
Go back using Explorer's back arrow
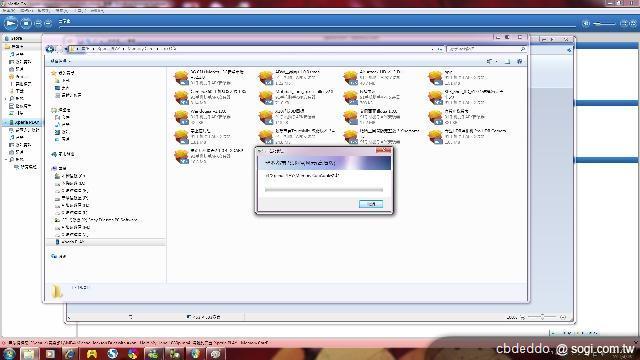(x=50, y=49)
